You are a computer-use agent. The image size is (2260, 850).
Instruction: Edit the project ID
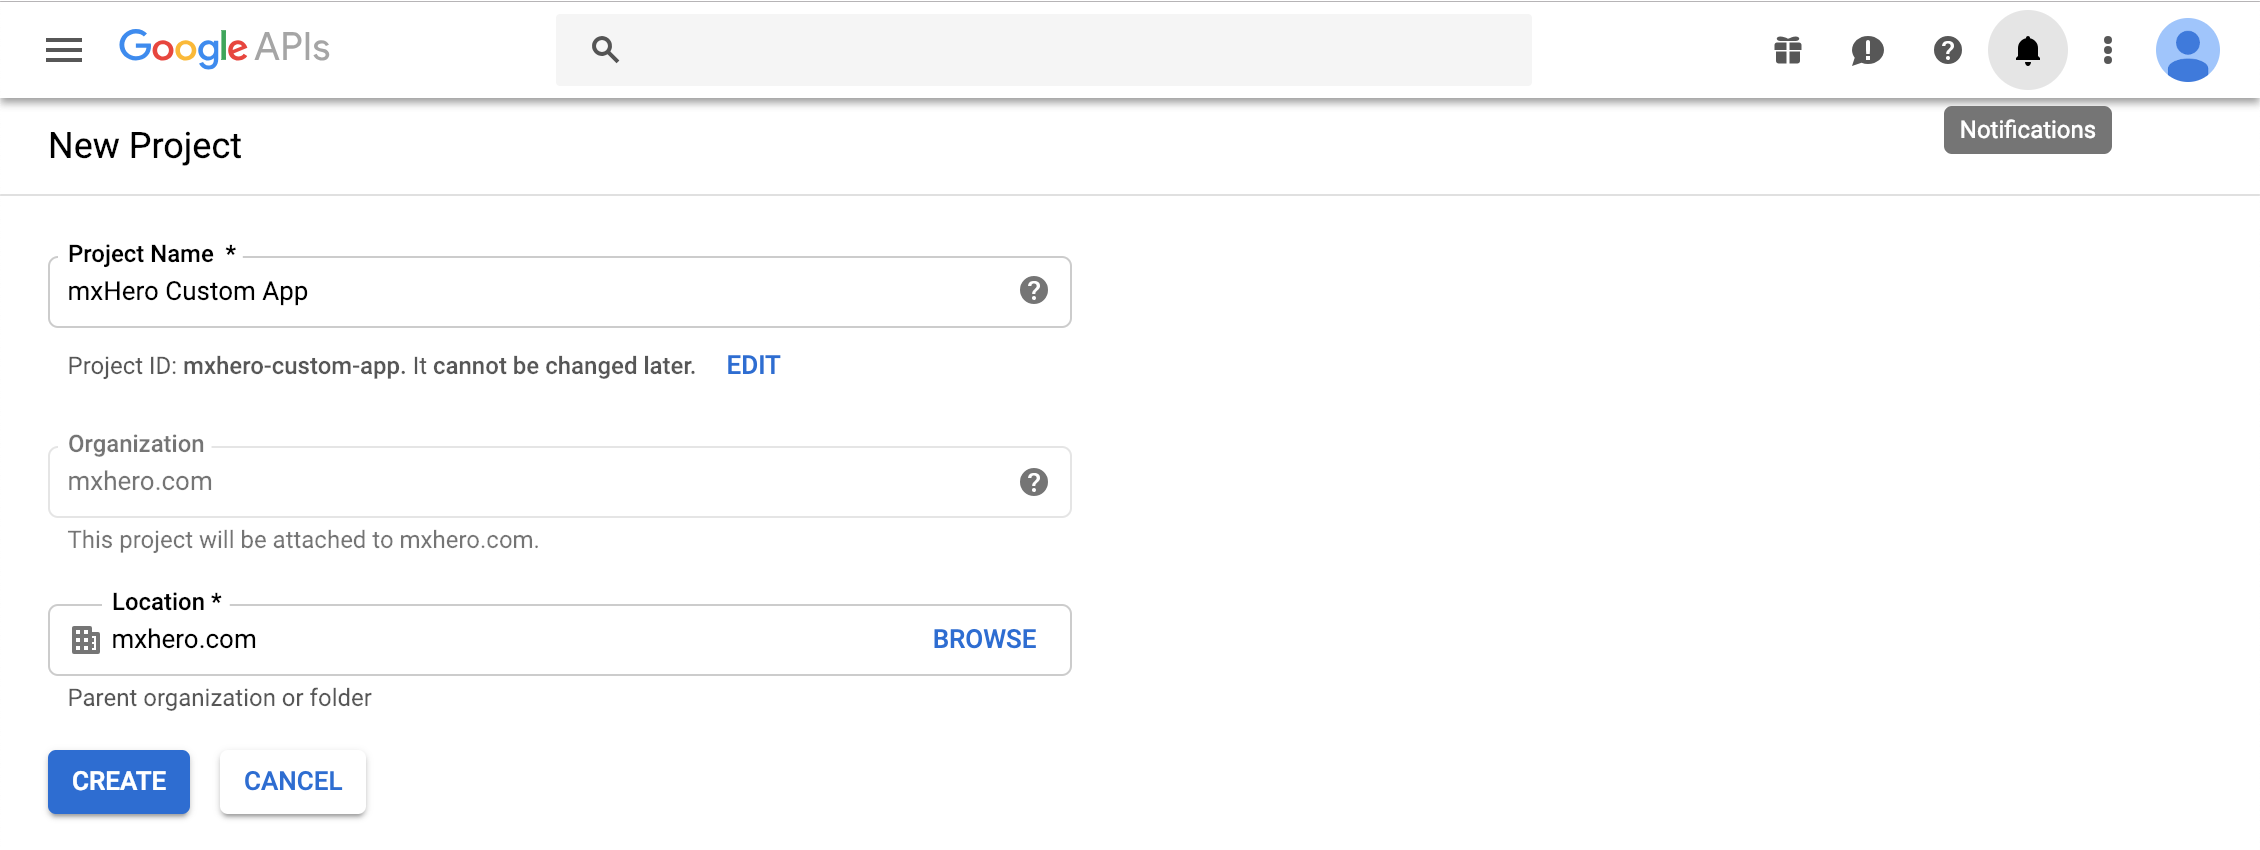pos(753,365)
